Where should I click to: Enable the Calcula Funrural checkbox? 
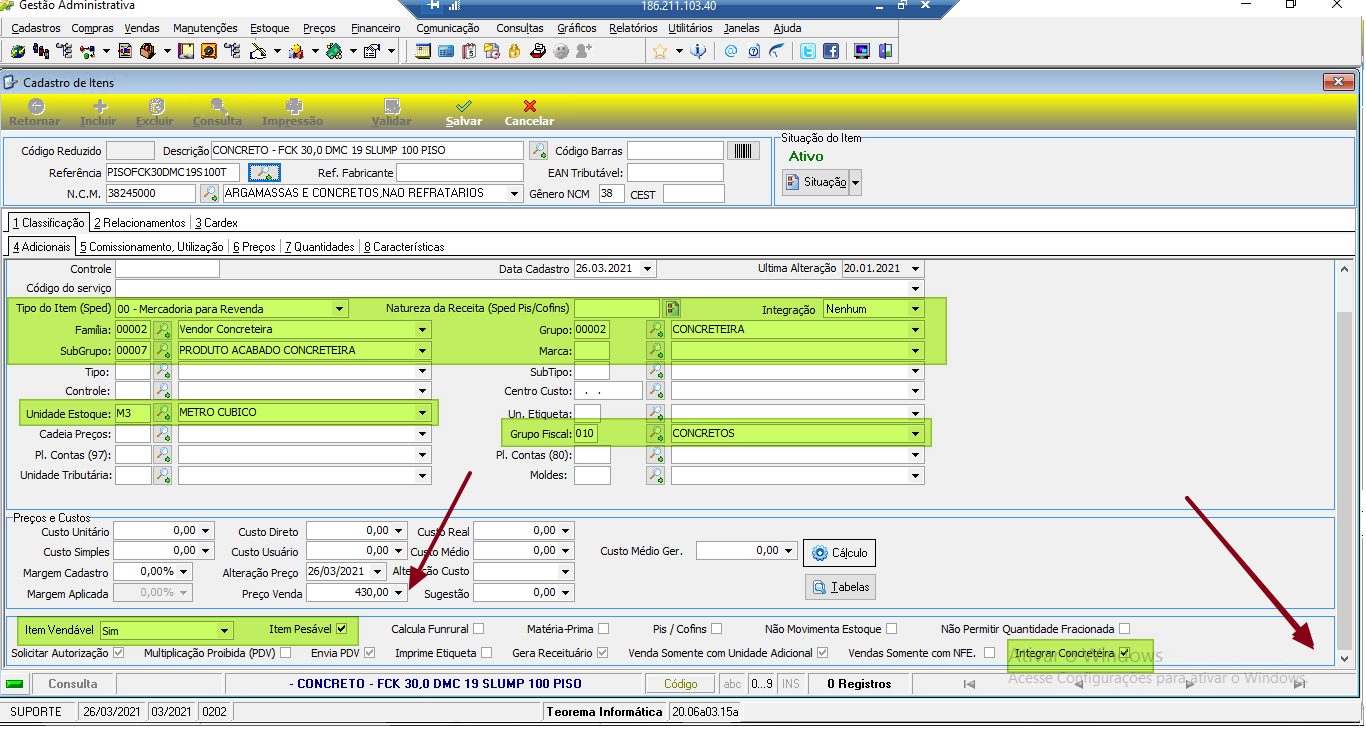point(478,629)
